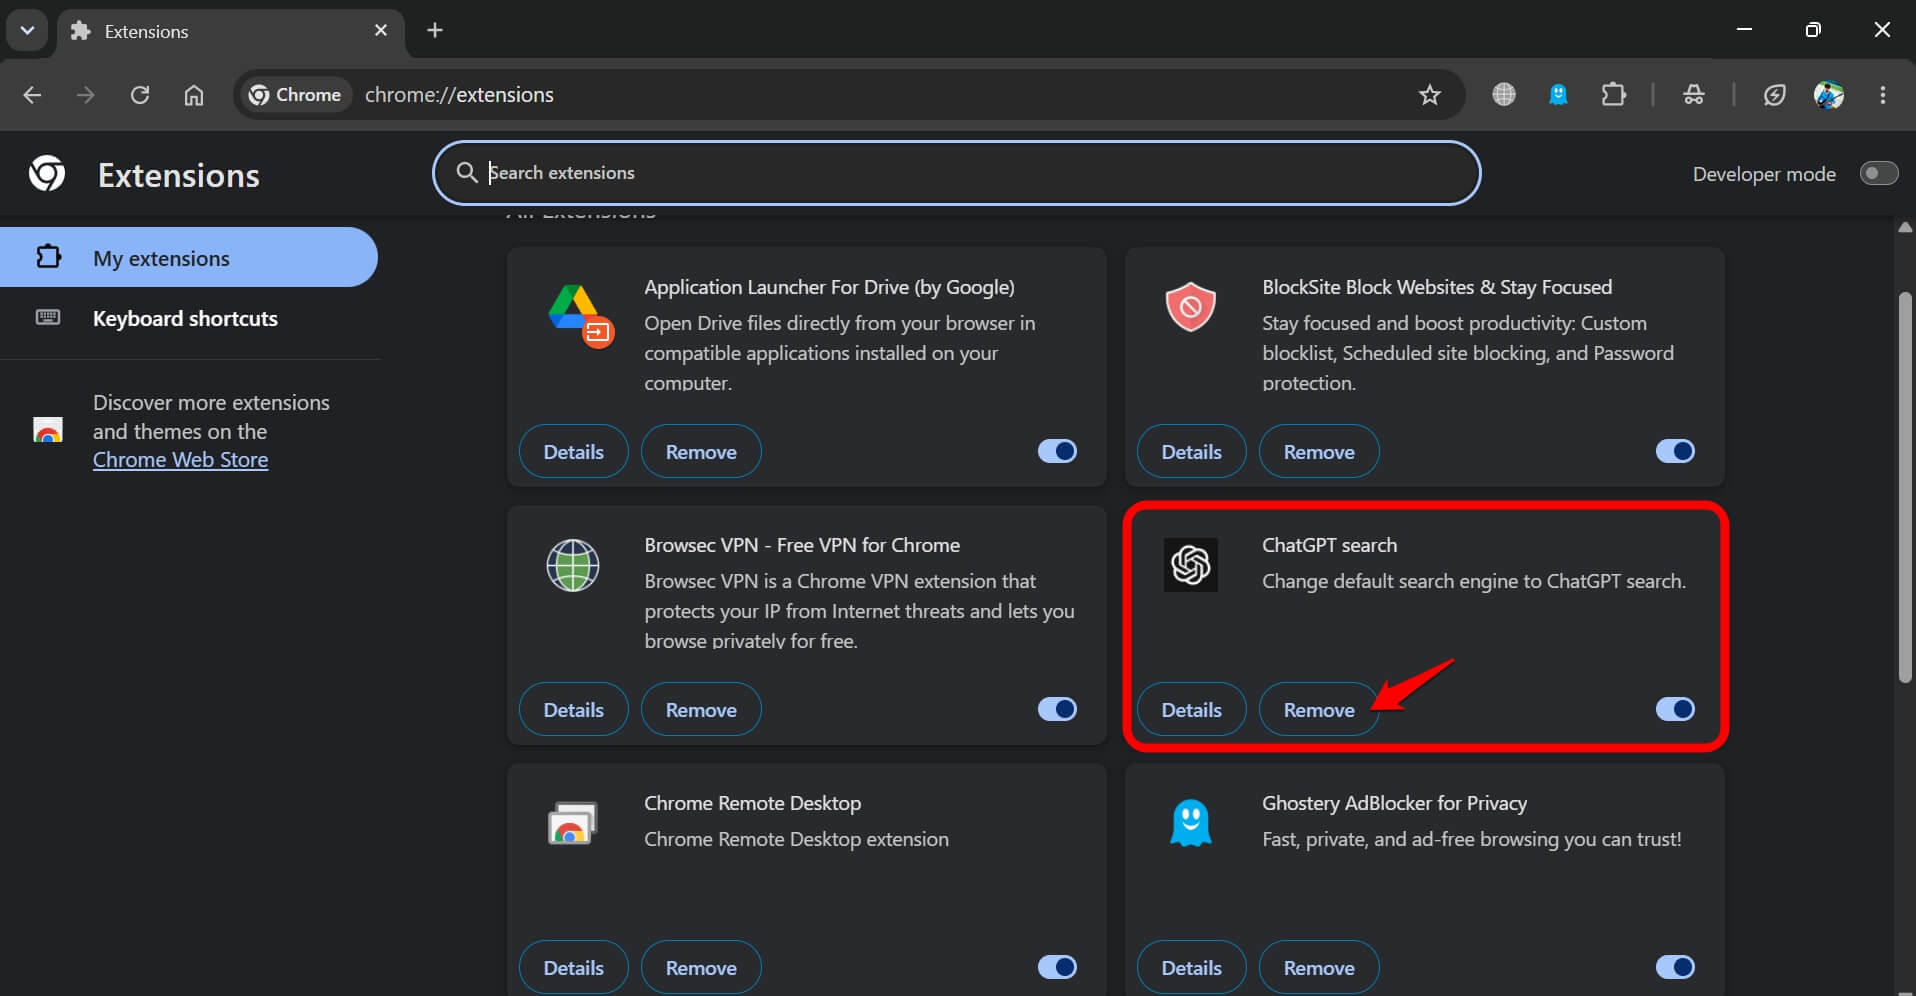Disable Chrome Remote Desktop toggle
Screen dimensions: 1916x996
[1057, 967]
